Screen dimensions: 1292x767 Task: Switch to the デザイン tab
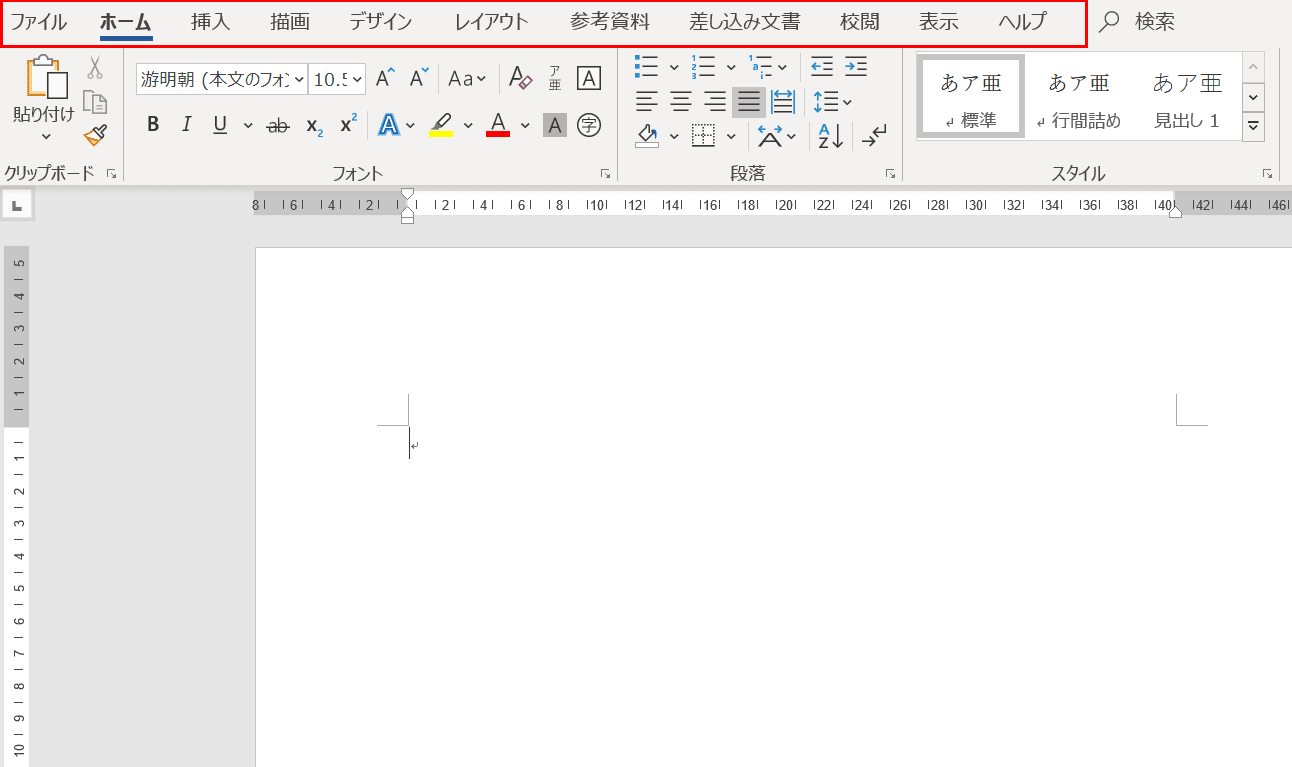coord(381,22)
